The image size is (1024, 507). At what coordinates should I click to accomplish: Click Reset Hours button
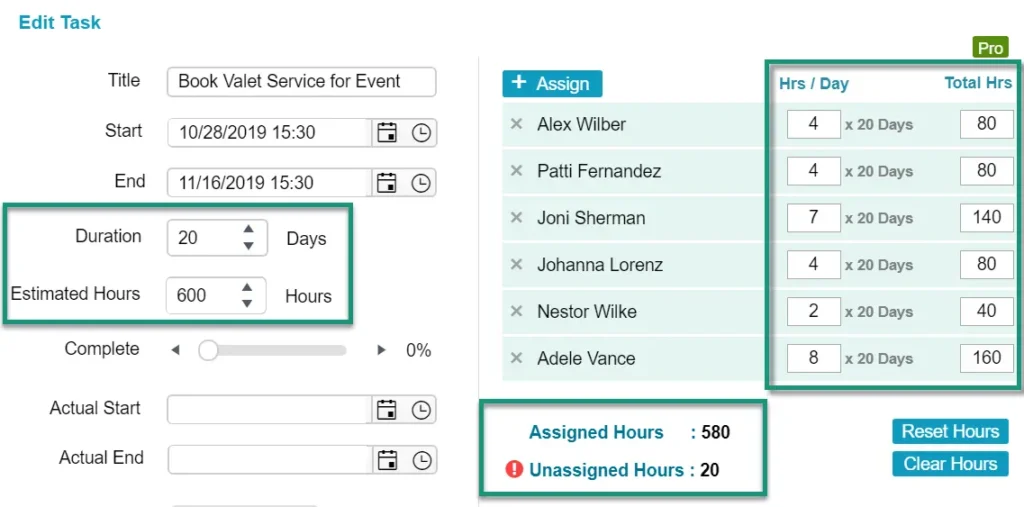[950, 431]
